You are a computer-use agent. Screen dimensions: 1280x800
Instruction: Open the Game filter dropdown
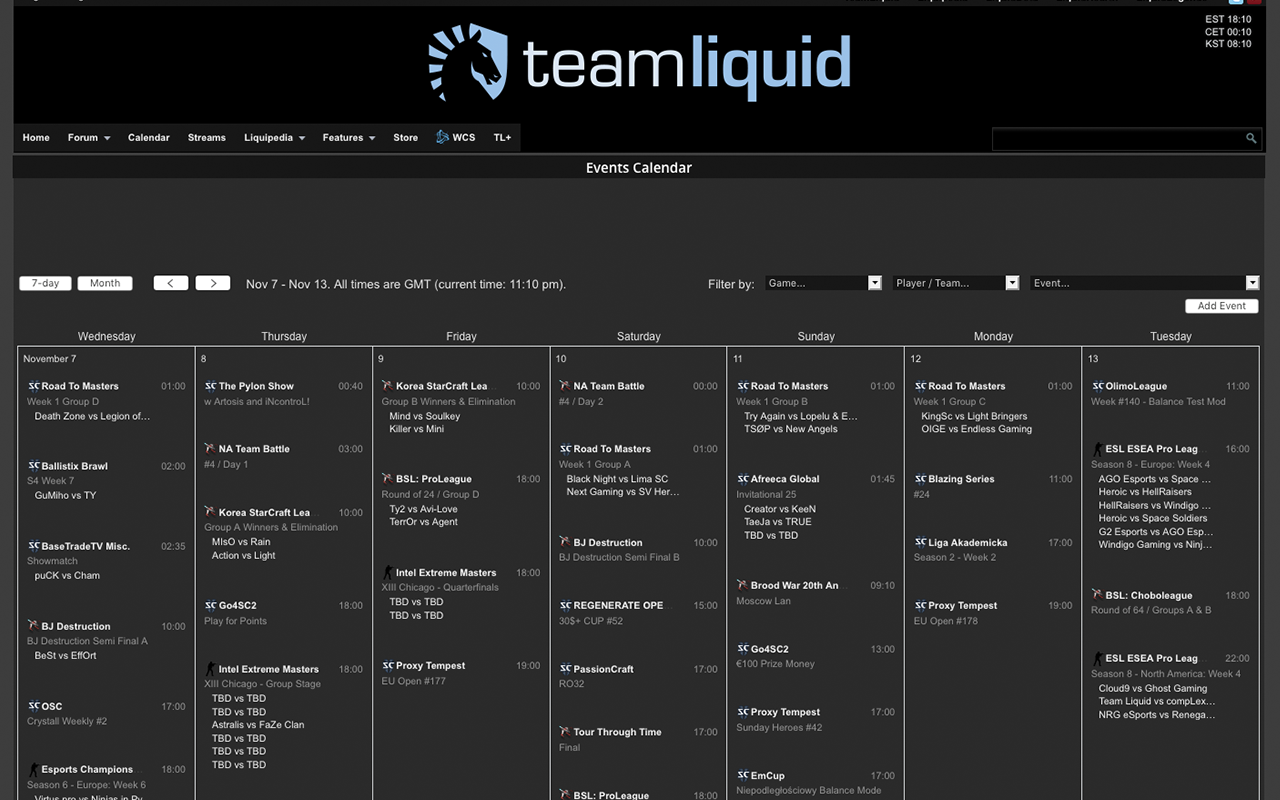pyautogui.click(x=823, y=283)
